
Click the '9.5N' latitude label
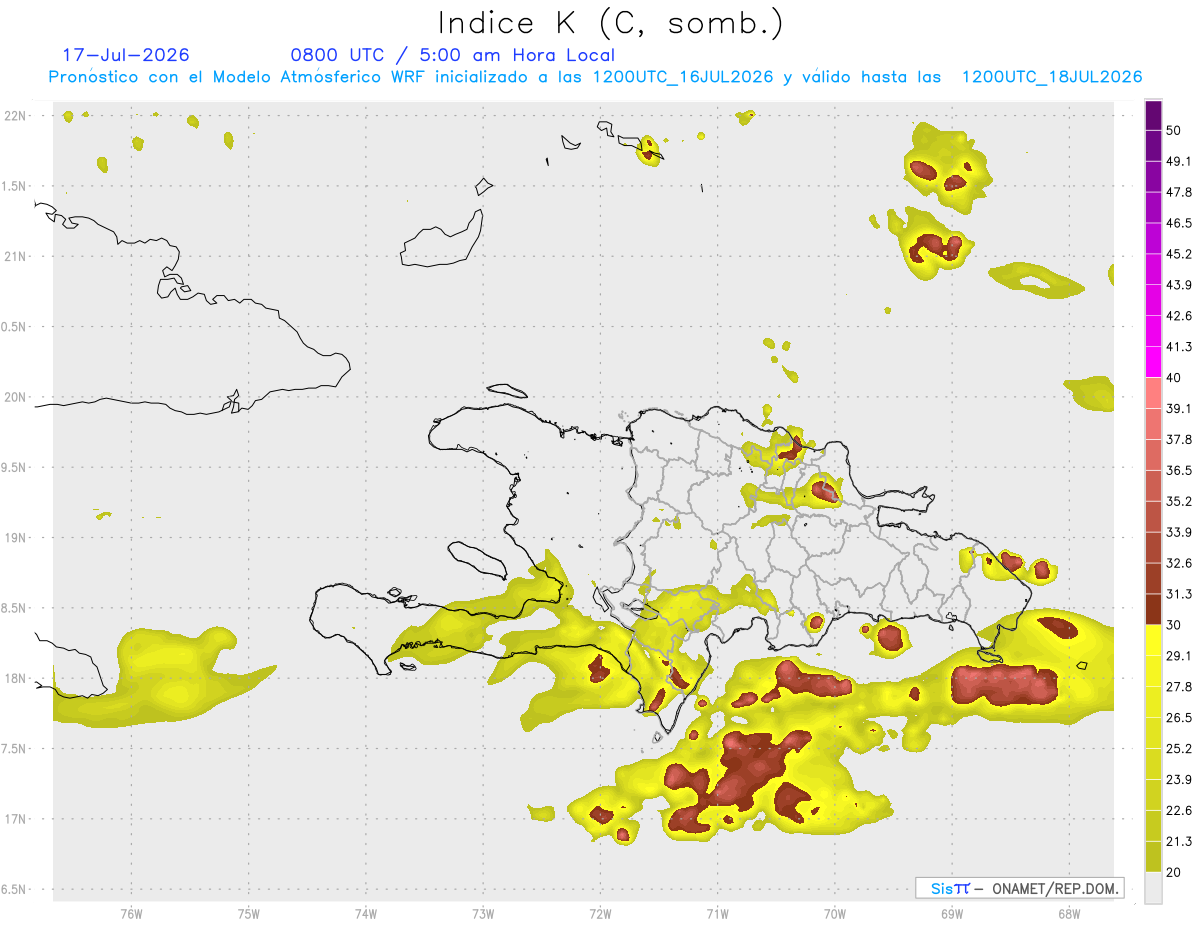point(15,468)
